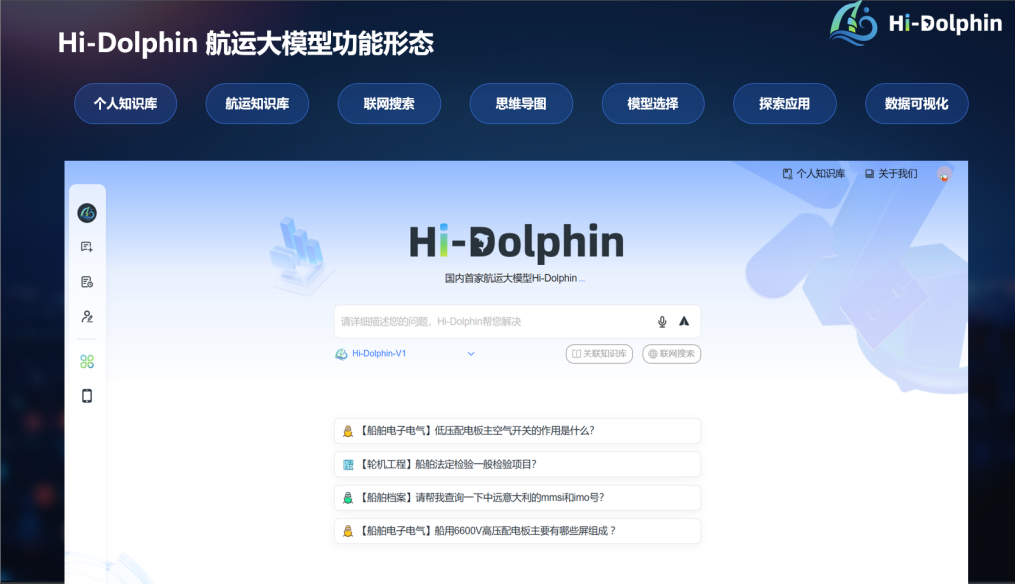Activate voice input microphone icon
Viewport: 1015px width, 584px height.
(662, 321)
